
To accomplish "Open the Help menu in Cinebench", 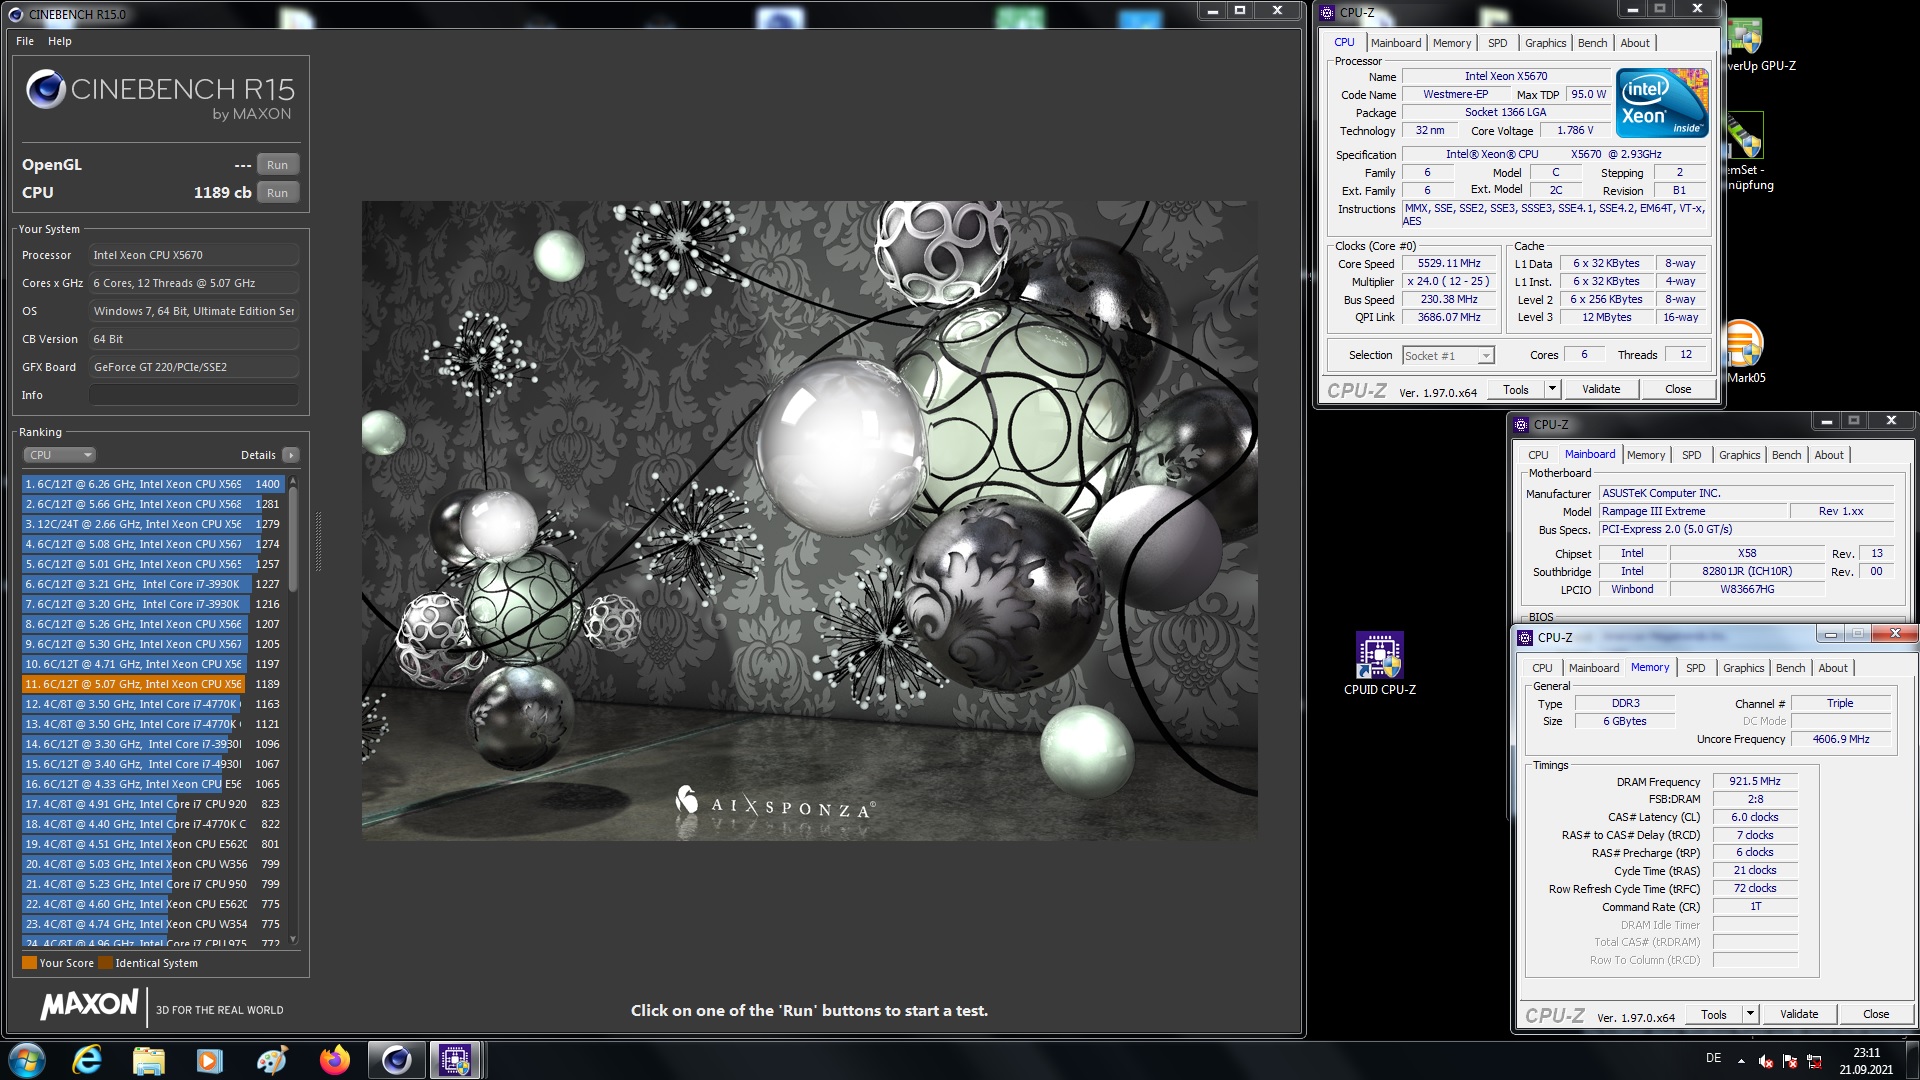I will pos(60,41).
